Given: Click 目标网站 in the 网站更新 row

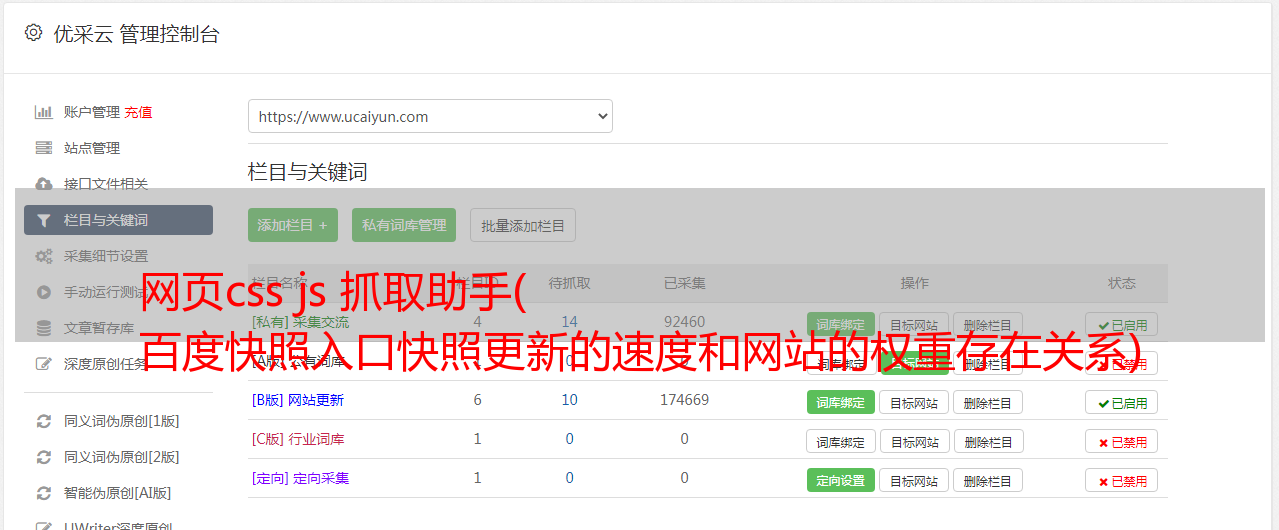Looking at the screenshot, I should (x=914, y=402).
